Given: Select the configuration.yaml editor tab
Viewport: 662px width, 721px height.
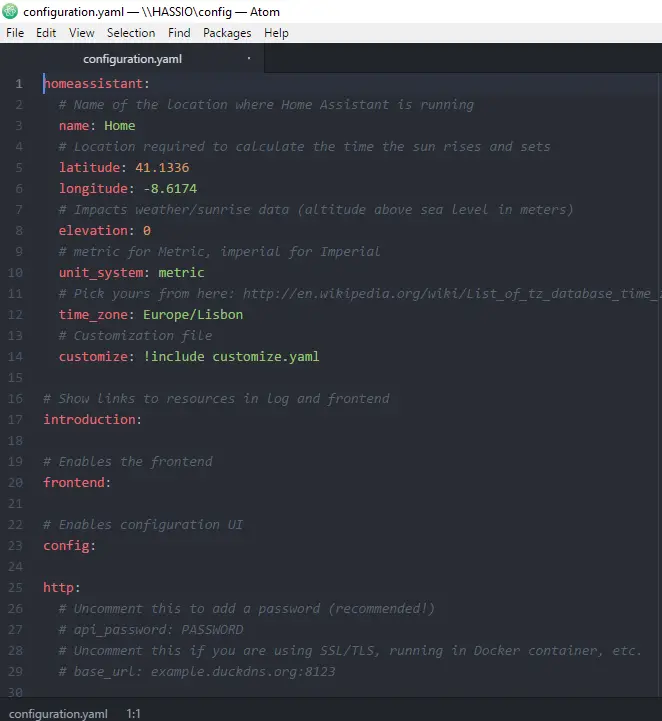Looking at the screenshot, I should pos(132,59).
